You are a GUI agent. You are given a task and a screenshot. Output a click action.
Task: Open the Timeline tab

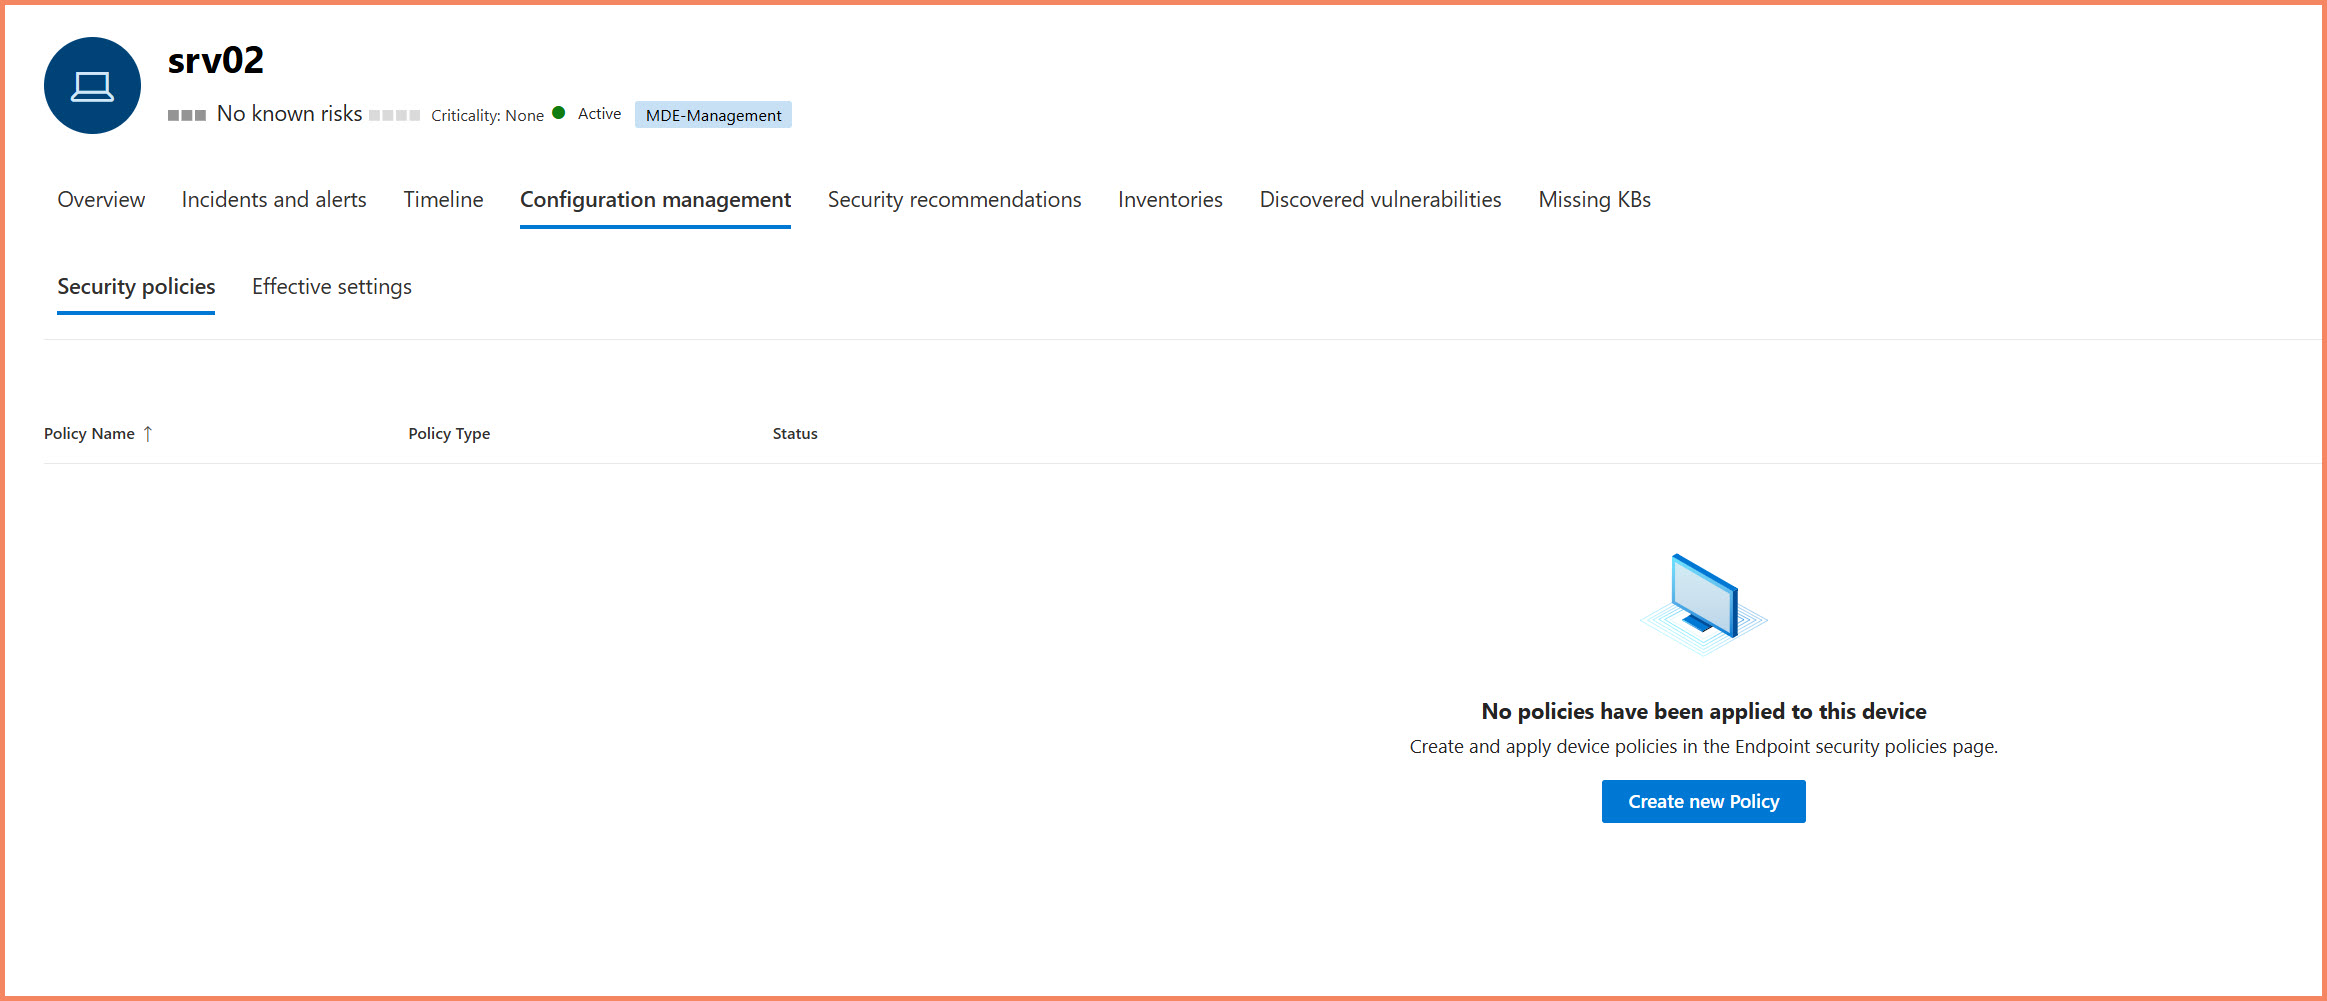click(x=443, y=200)
